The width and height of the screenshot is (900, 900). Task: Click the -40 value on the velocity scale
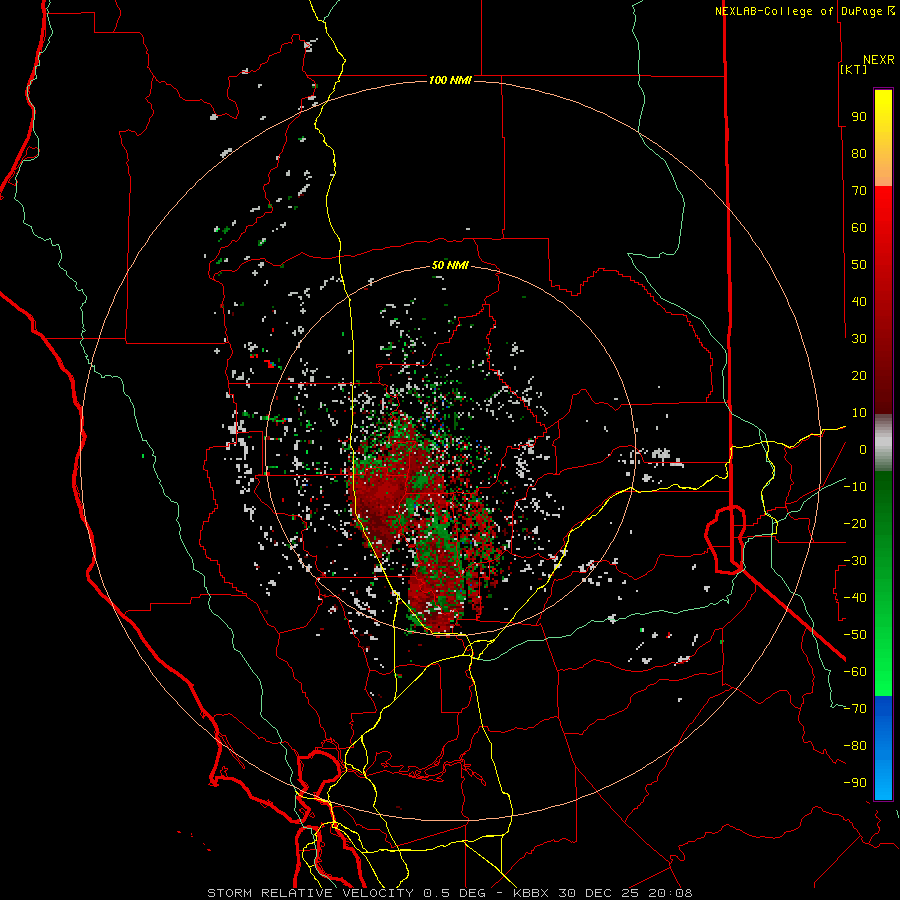855,598
